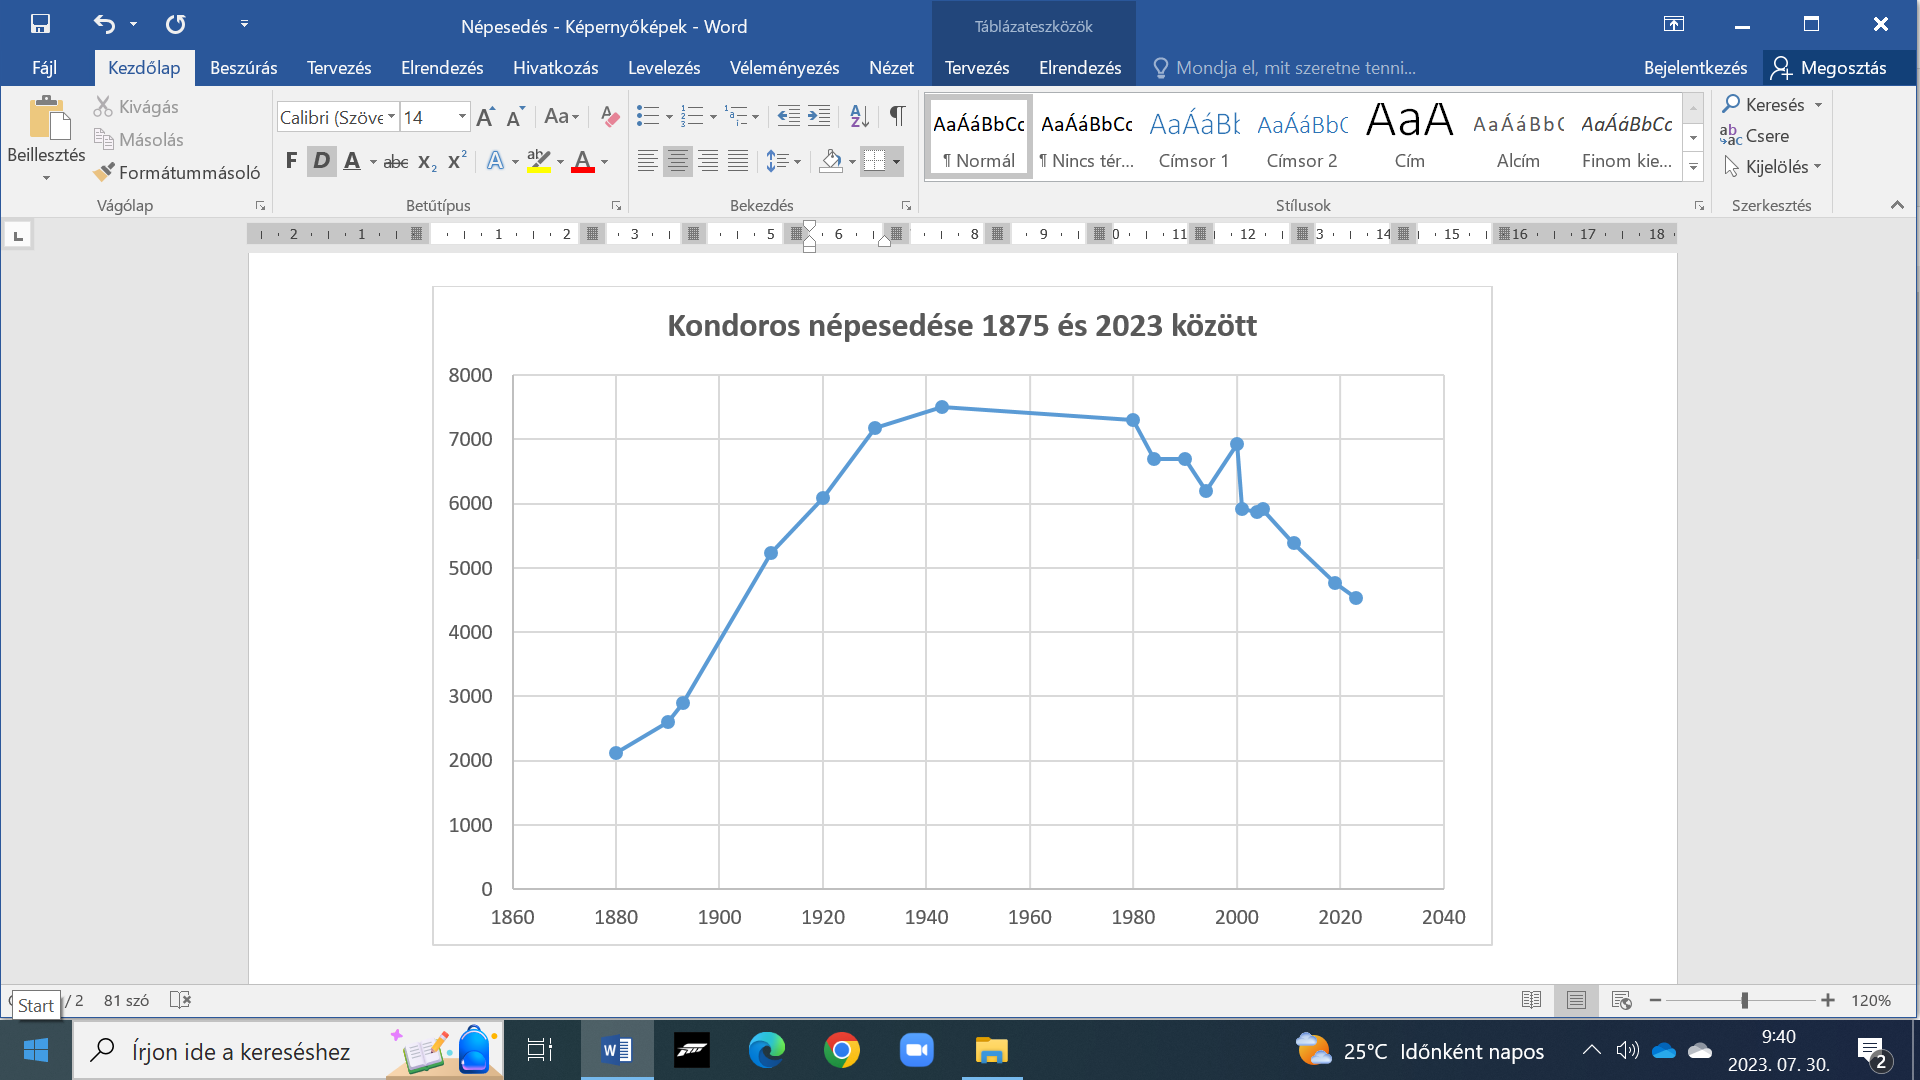Switch to read mode view icon
Screen dimensions: 1920x1080
pyautogui.click(x=1531, y=1000)
